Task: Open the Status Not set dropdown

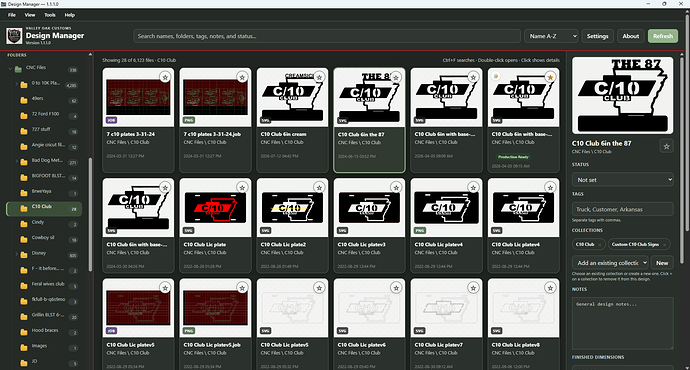Action: pyautogui.click(x=622, y=180)
